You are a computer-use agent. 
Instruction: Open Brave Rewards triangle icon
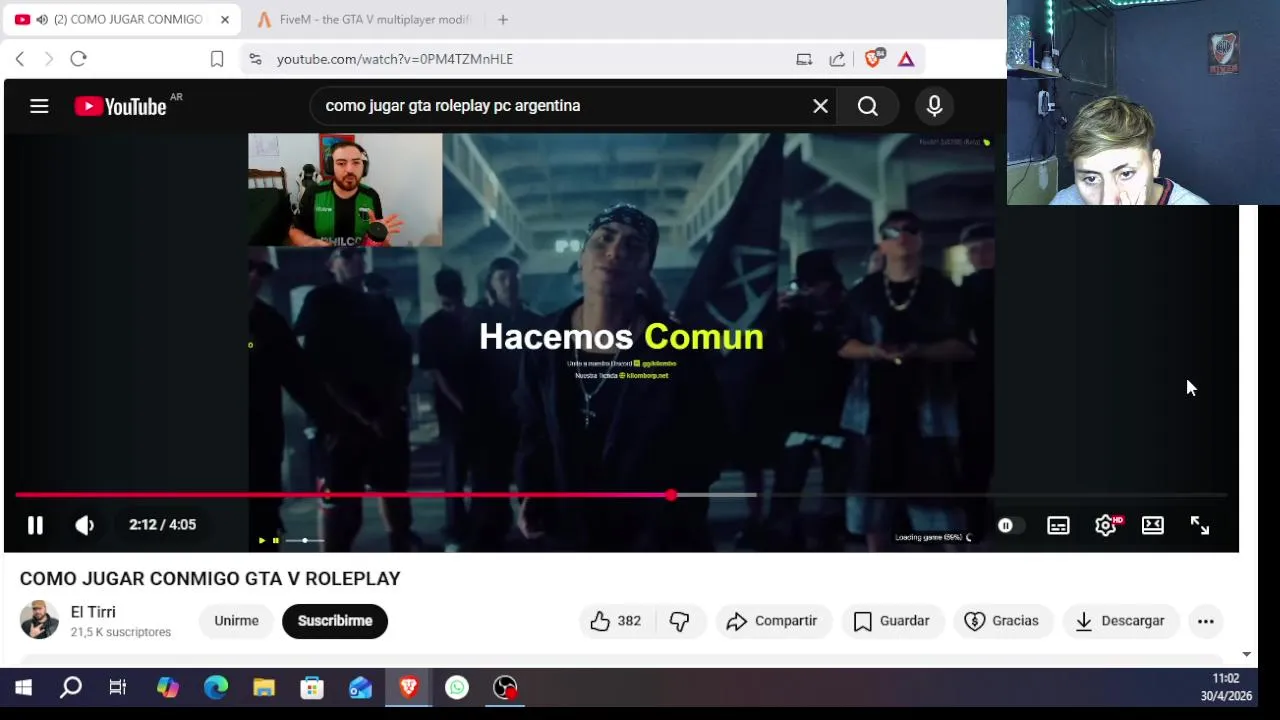[906, 59]
